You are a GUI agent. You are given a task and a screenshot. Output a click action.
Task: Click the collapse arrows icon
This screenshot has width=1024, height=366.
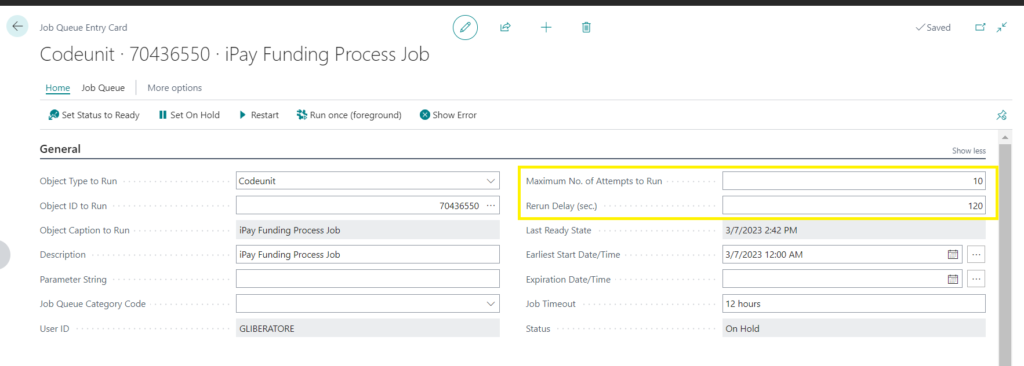pyautogui.click(x=1002, y=27)
